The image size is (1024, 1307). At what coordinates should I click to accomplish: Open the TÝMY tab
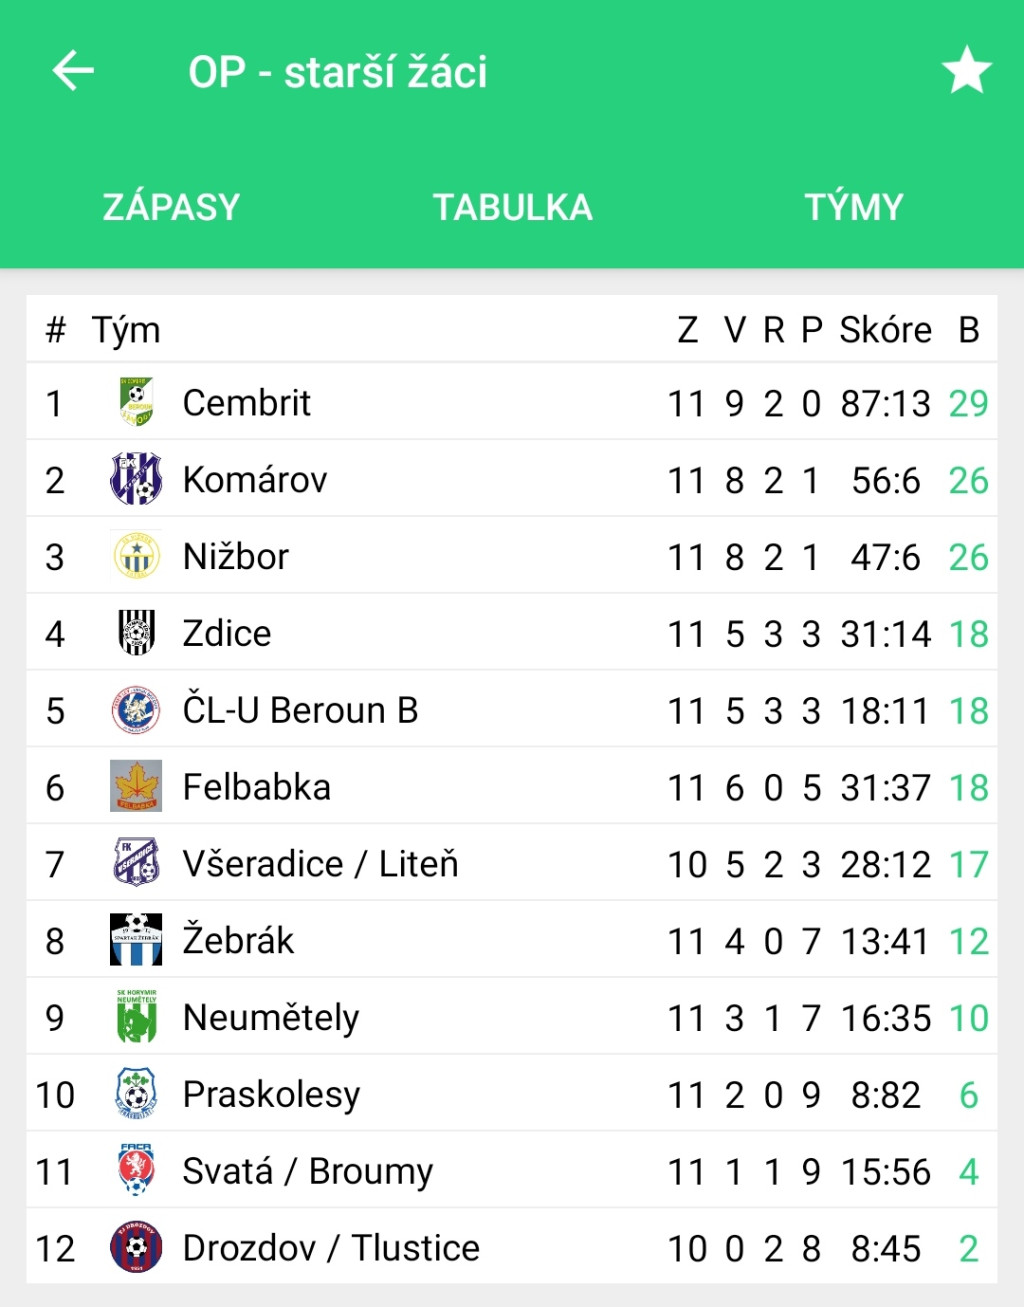pos(853,207)
